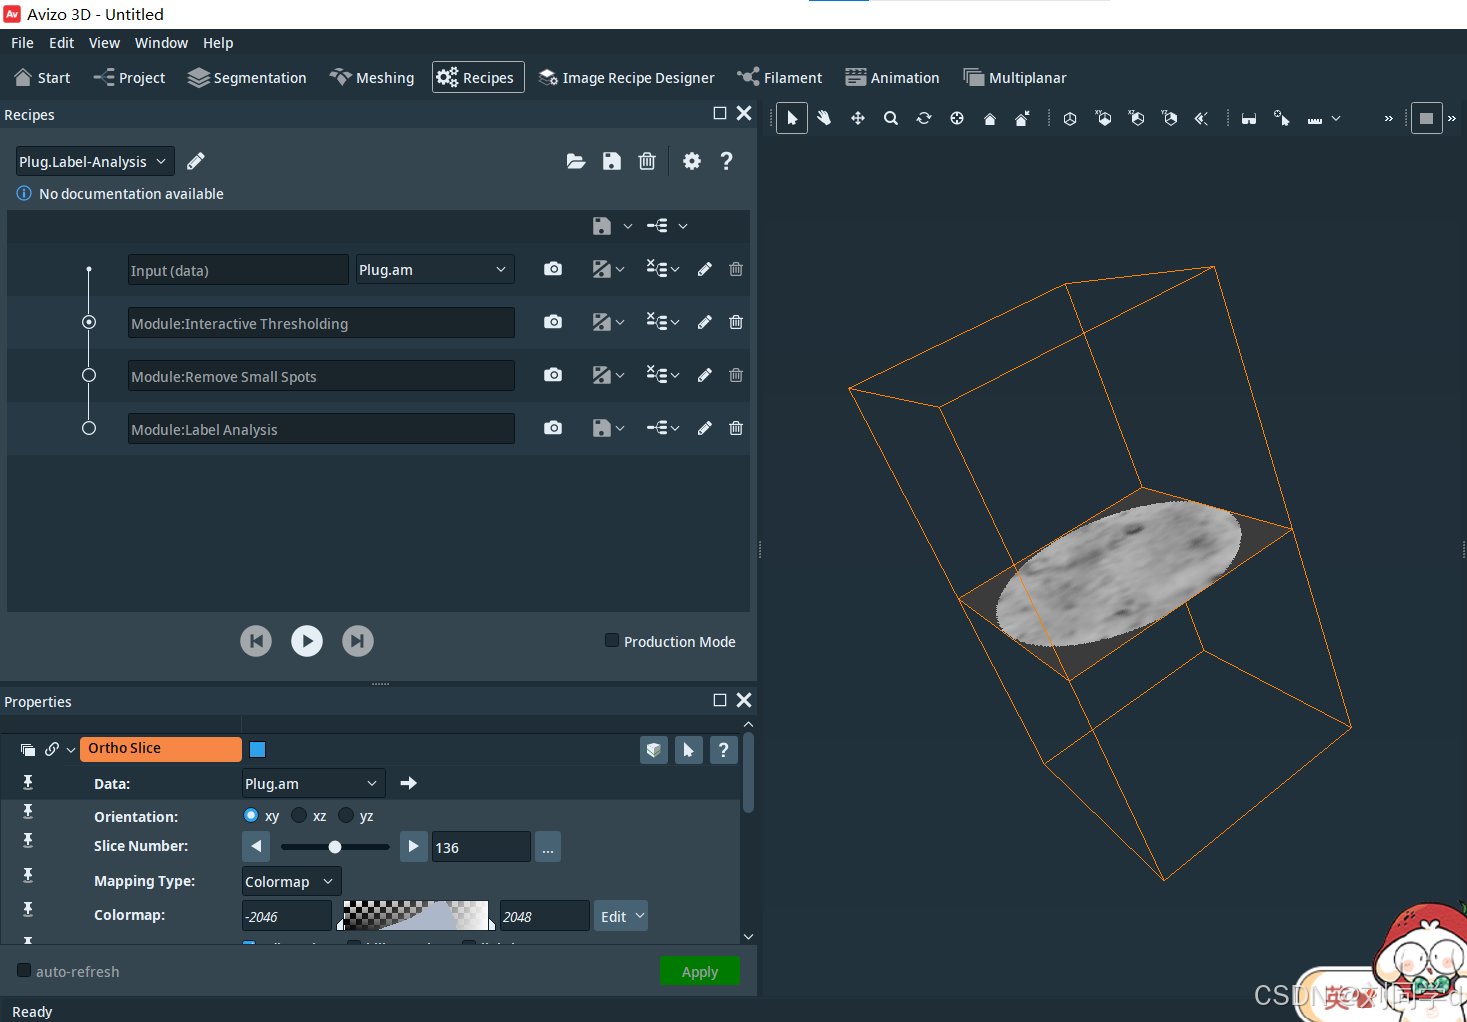Viewport: 1467px width, 1022px height.
Task: Click camera icon in Input (data) row
Action: click(x=553, y=269)
